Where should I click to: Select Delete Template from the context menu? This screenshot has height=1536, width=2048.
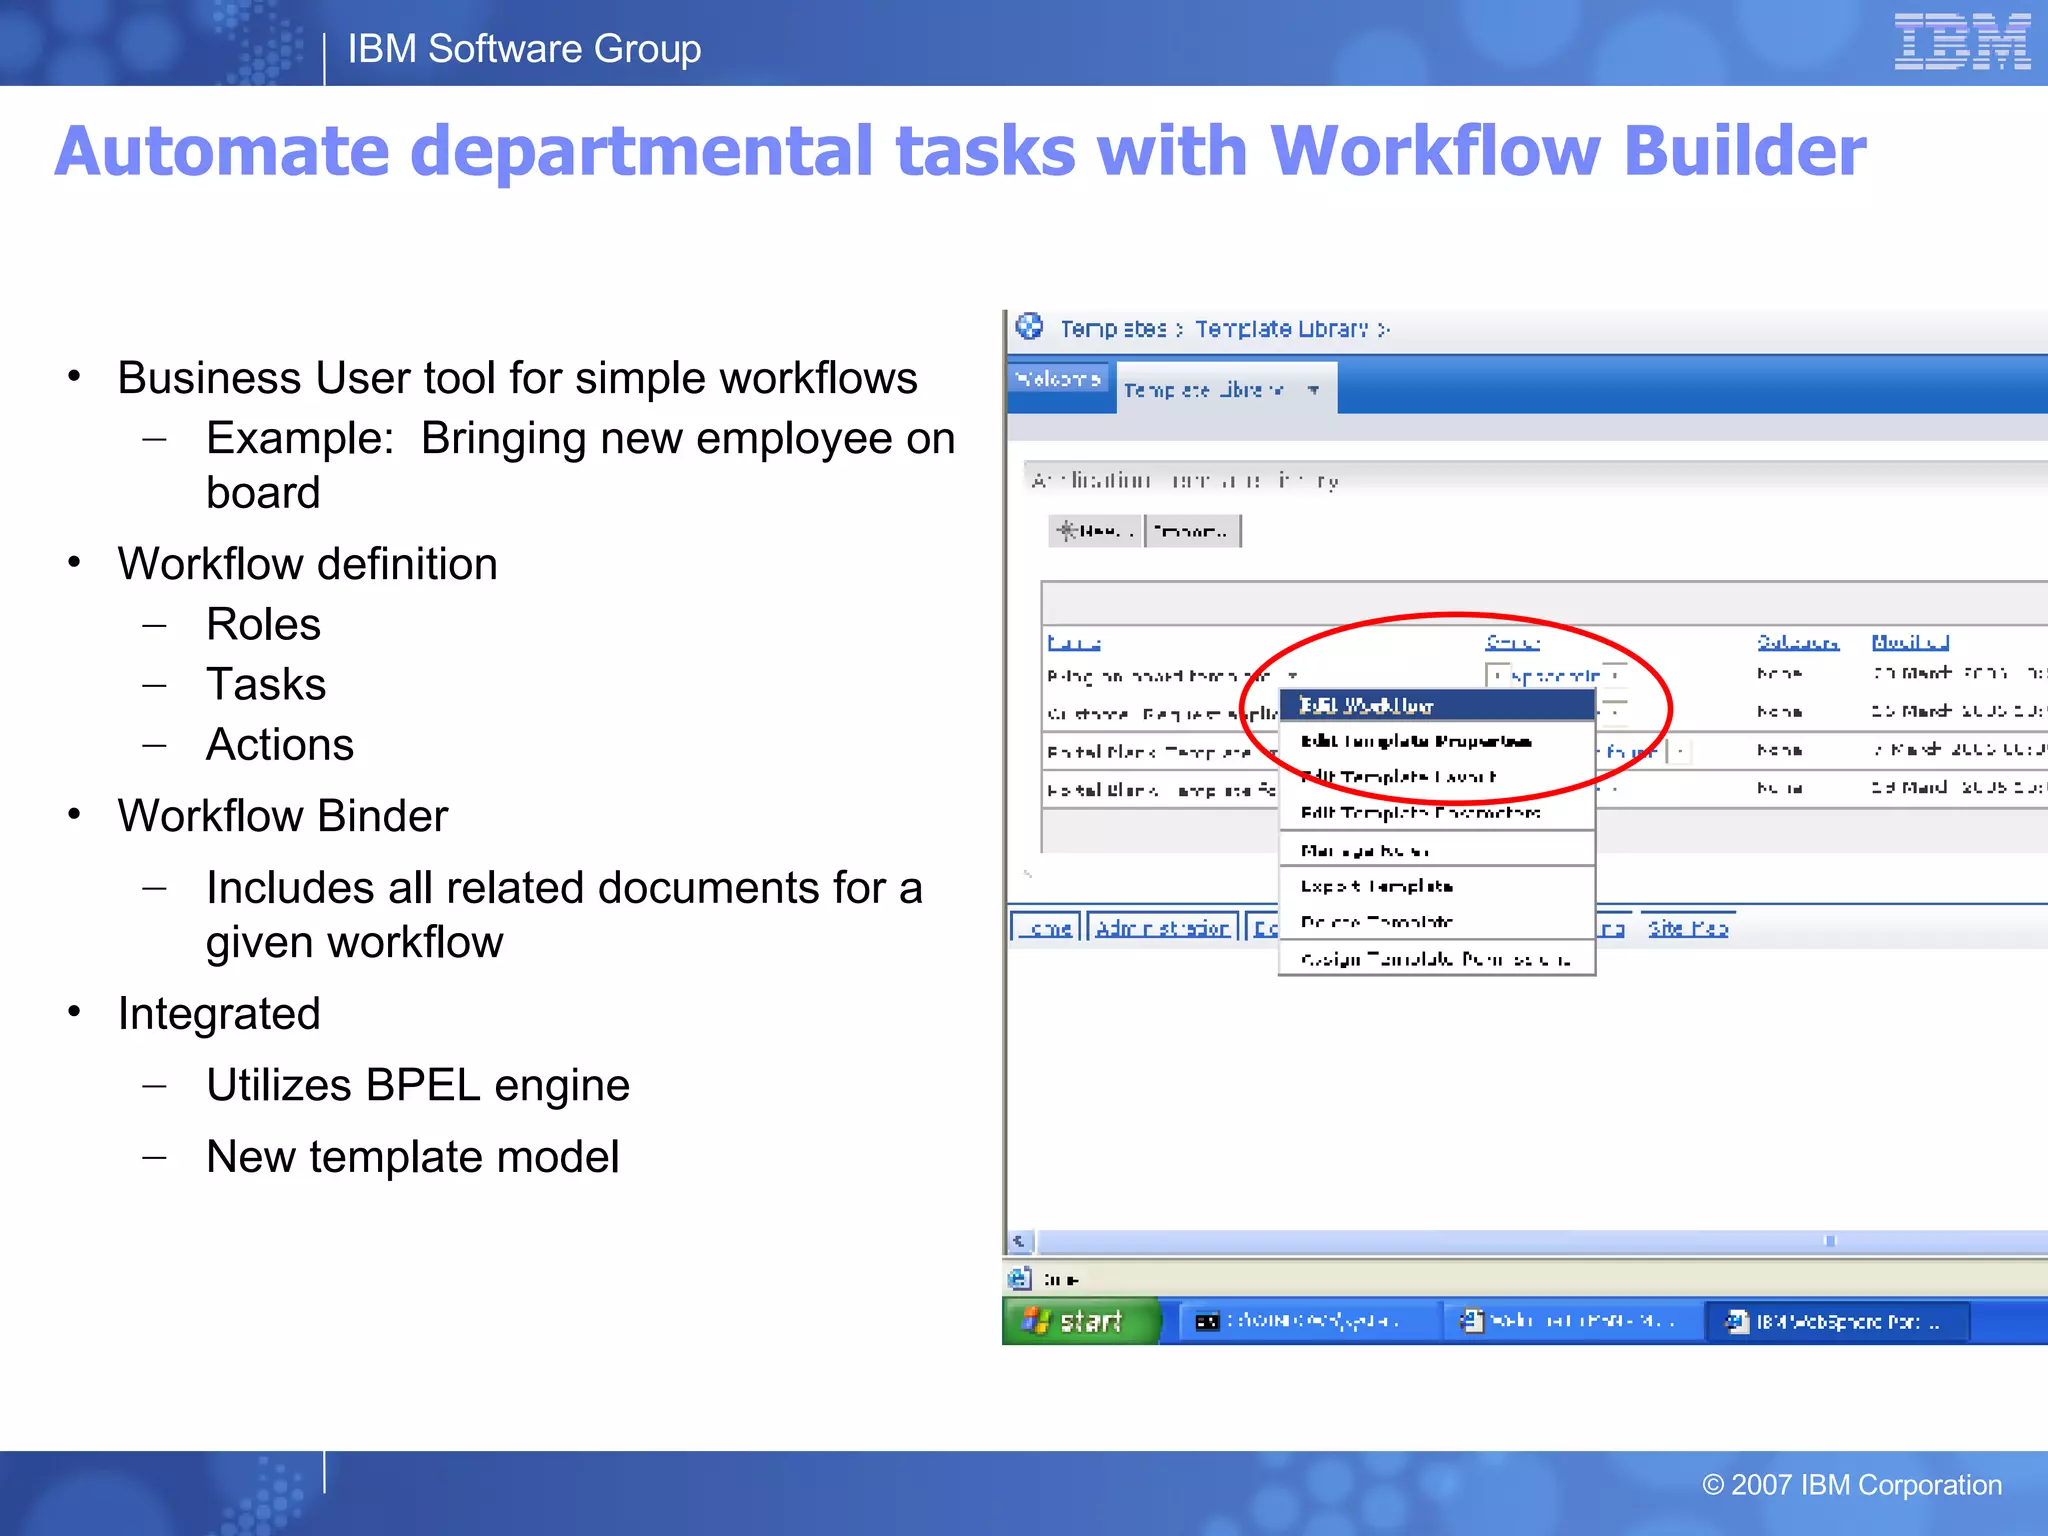coord(1437,921)
